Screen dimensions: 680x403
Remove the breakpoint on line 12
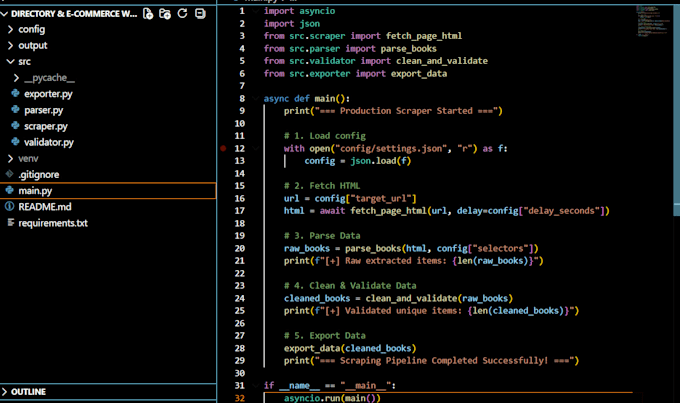223,148
